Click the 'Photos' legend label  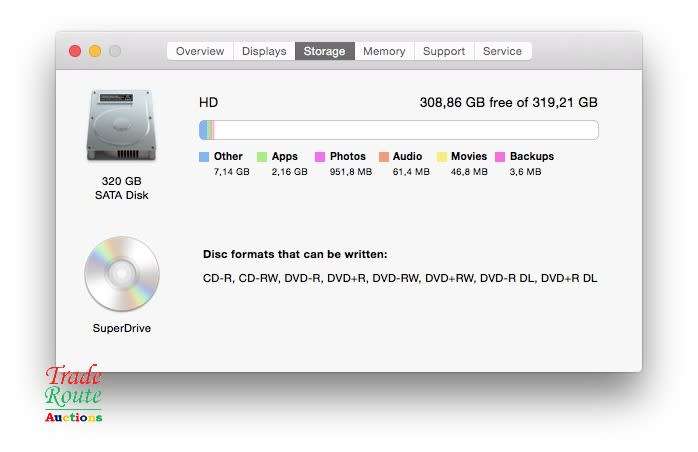click(x=348, y=156)
